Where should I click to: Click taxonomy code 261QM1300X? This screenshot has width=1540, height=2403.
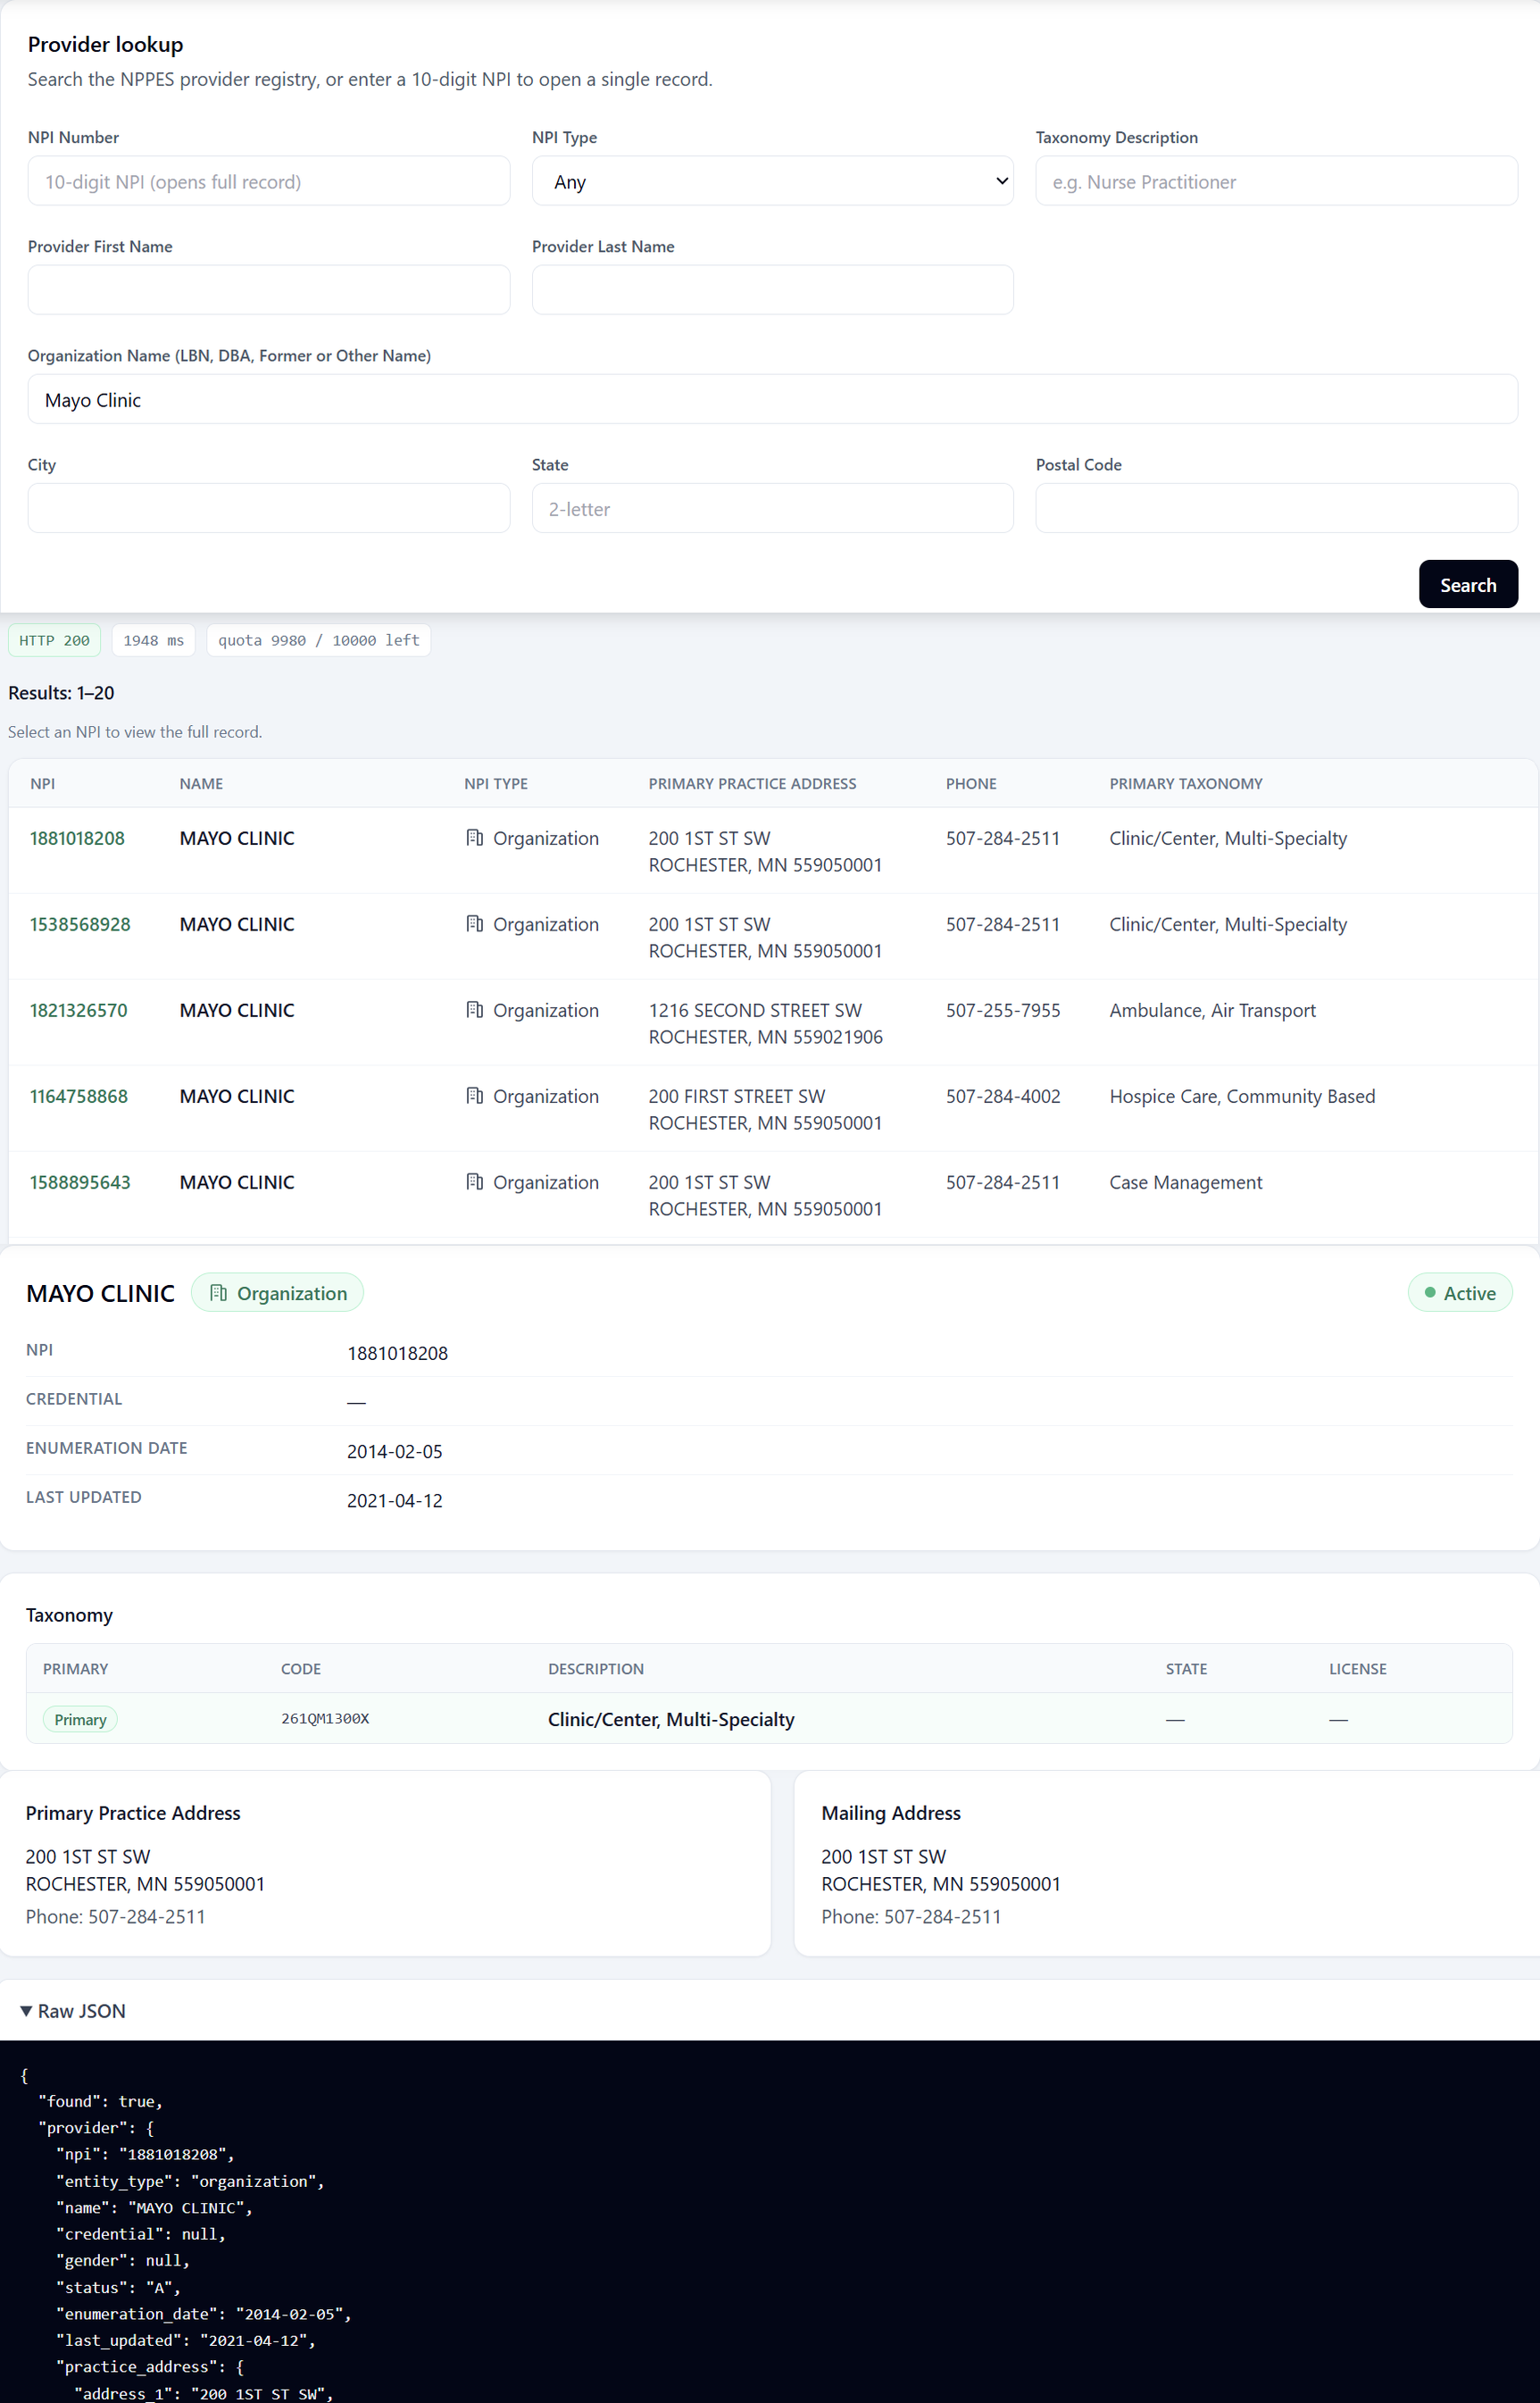click(x=325, y=1718)
